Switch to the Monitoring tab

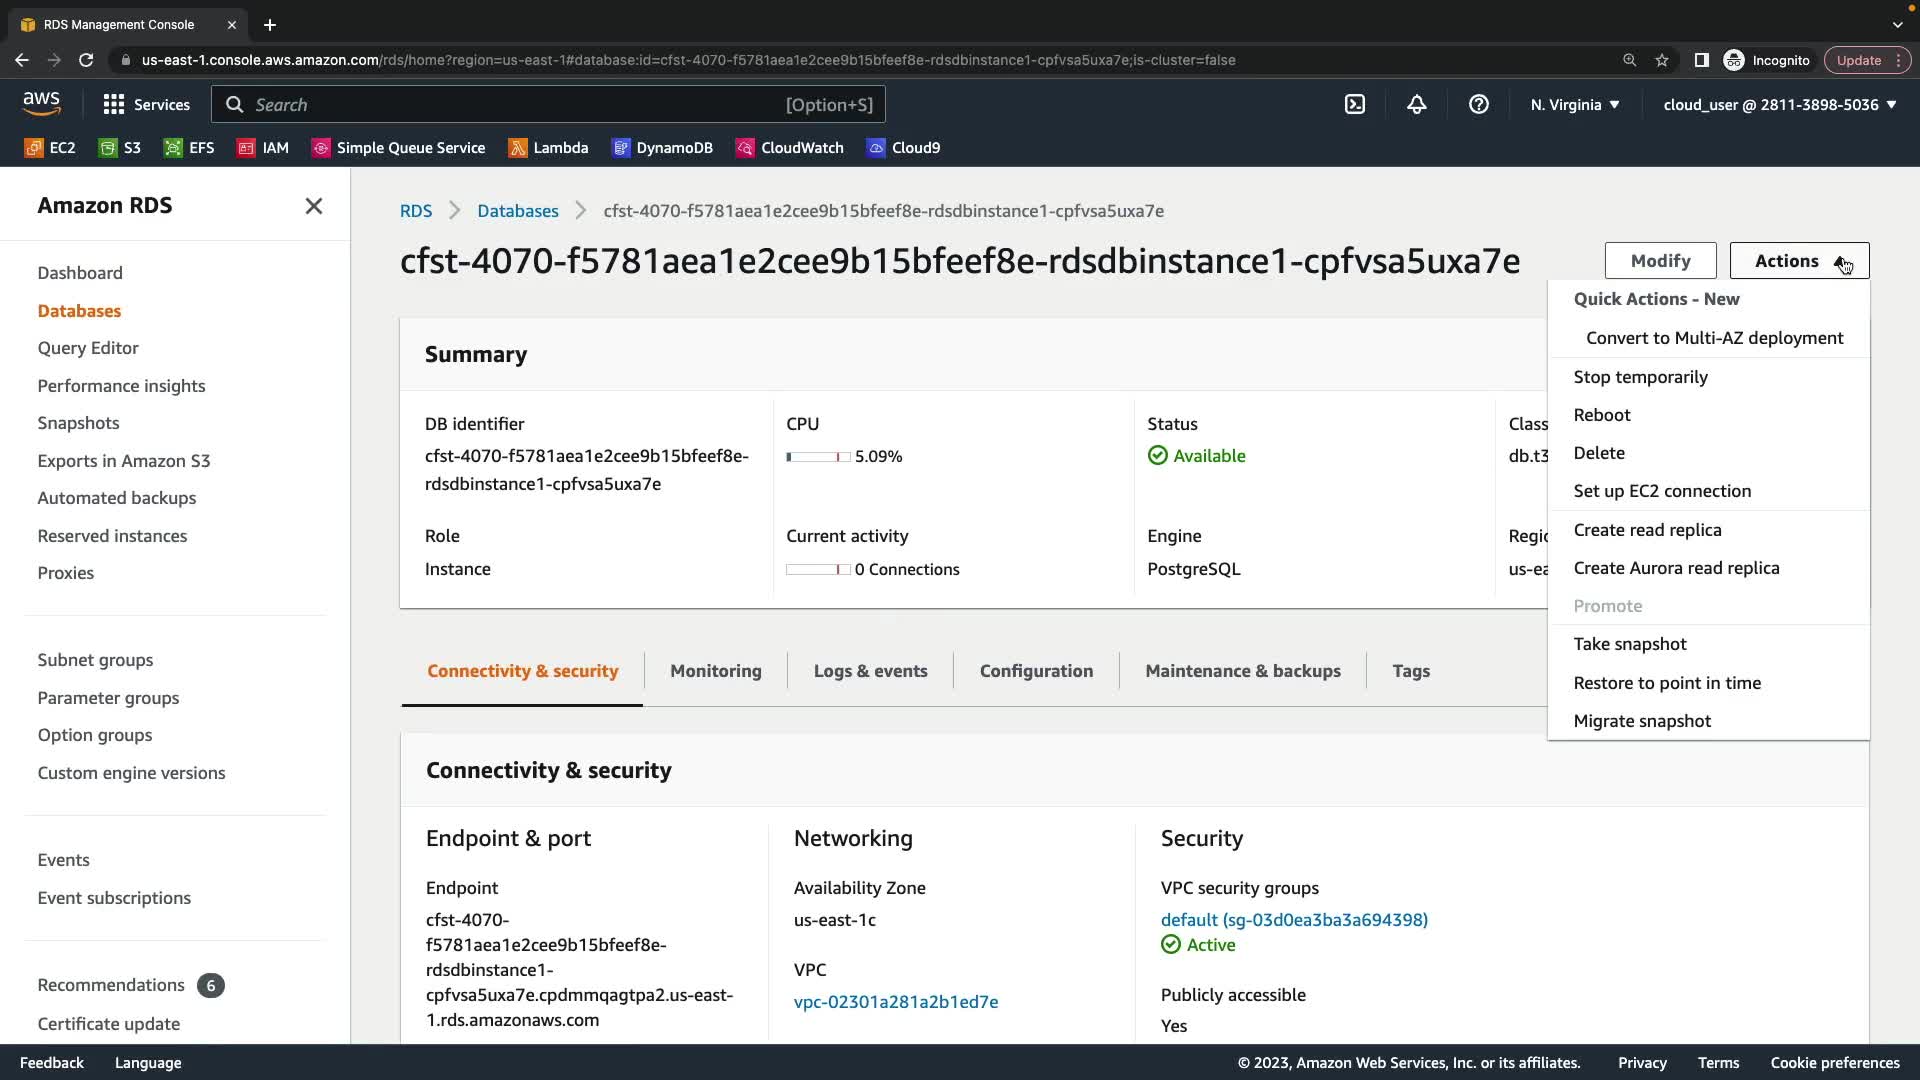pos(715,671)
